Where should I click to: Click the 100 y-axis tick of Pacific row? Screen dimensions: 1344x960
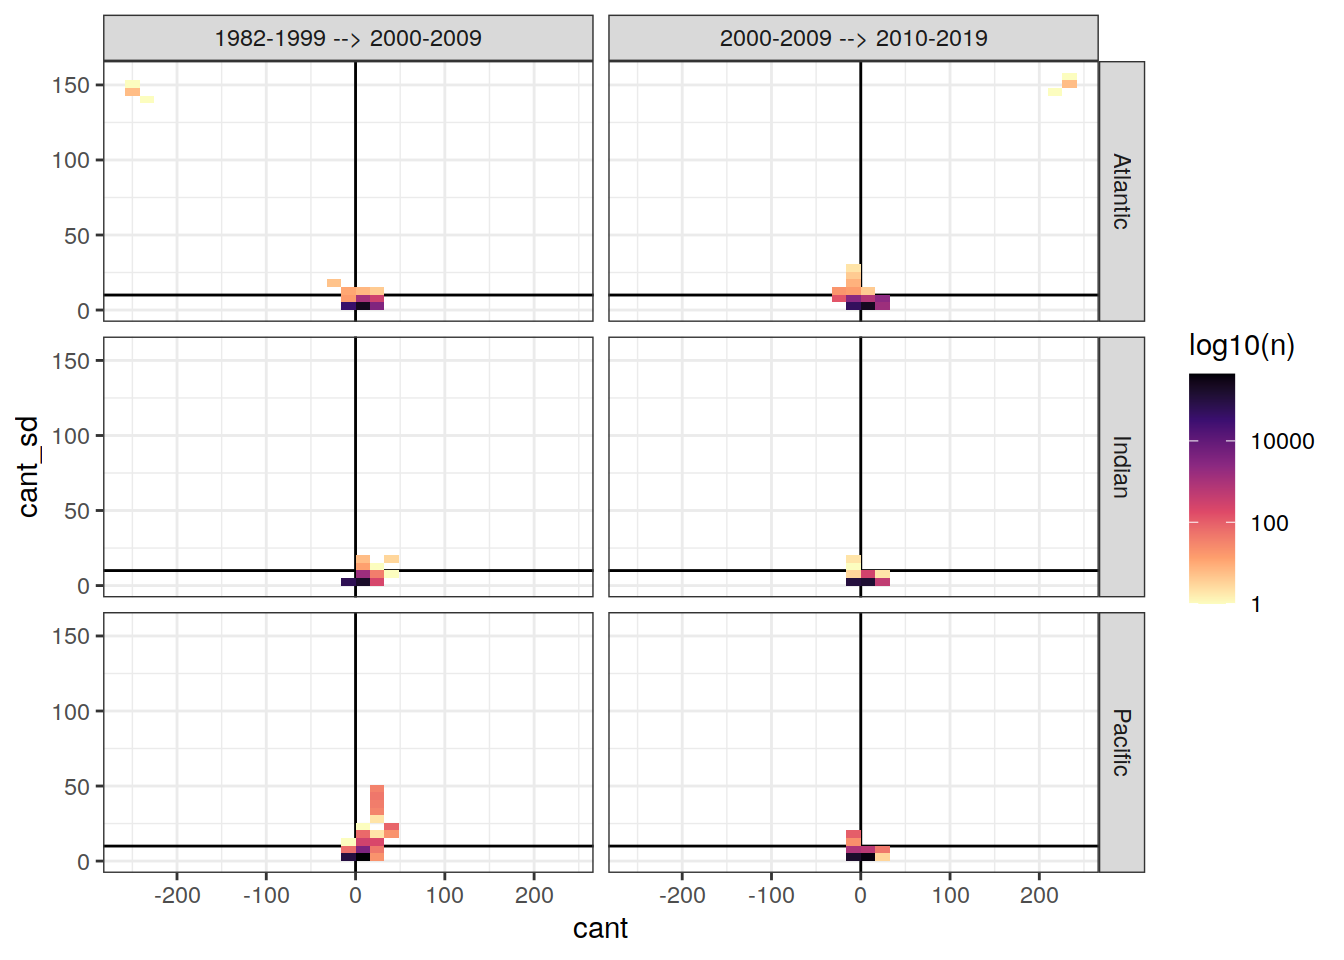tap(71, 712)
